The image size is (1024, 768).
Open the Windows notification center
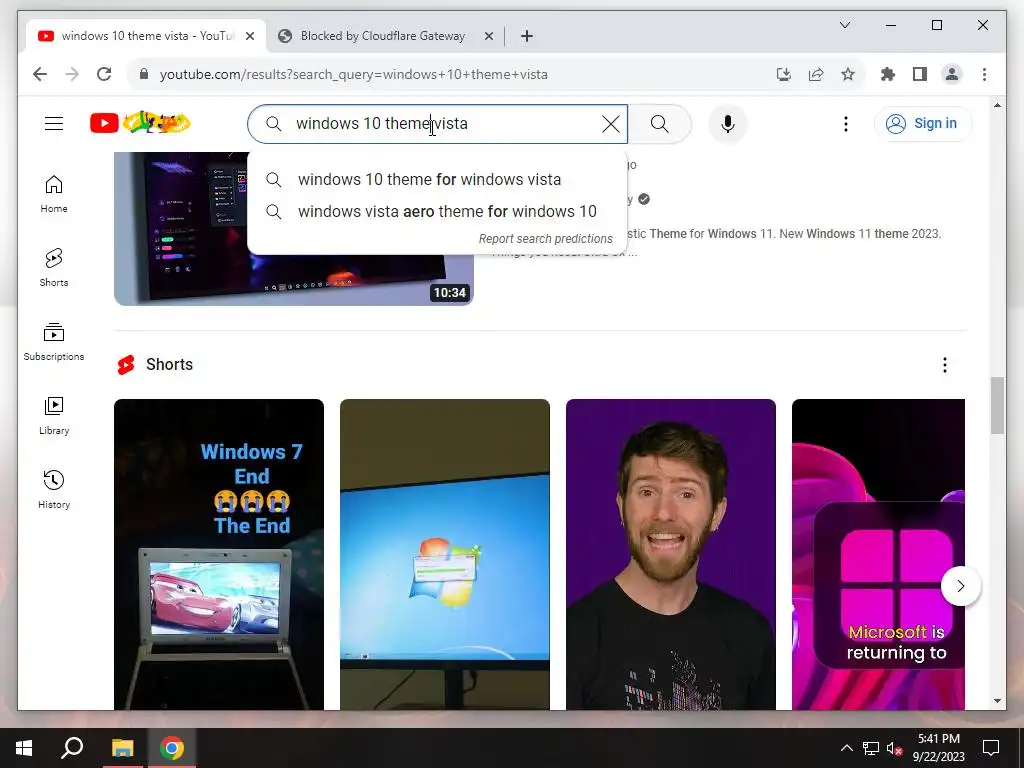(x=991, y=748)
